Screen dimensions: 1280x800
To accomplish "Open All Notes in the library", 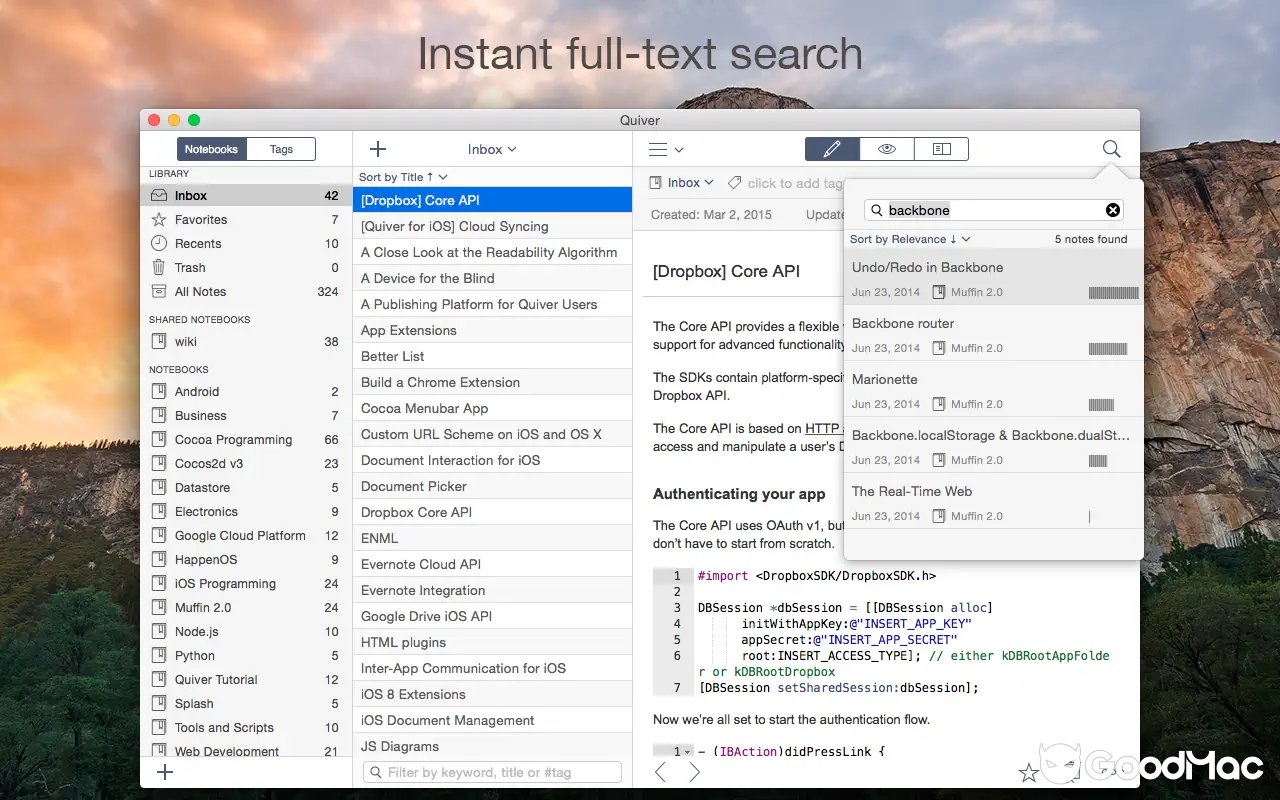I will coord(246,292).
